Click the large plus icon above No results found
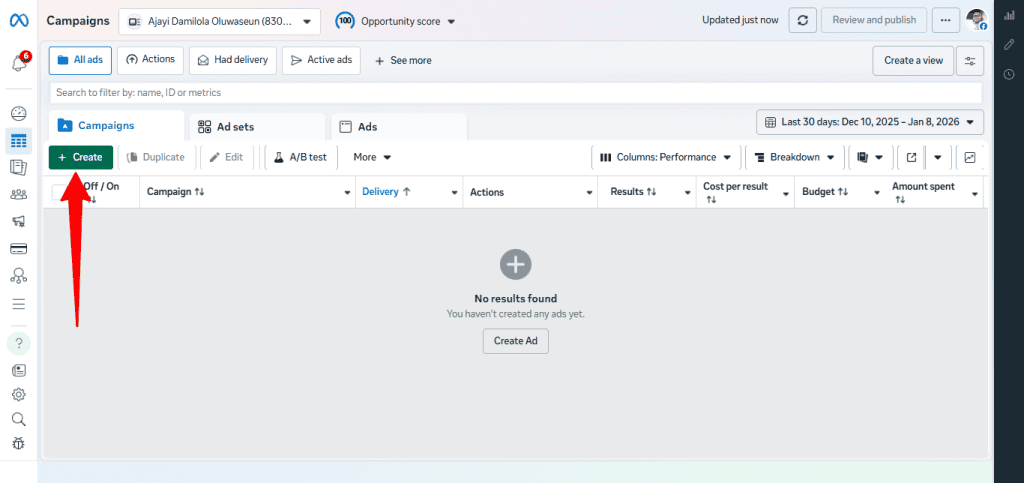This screenshot has width=1024, height=483. [516, 264]
